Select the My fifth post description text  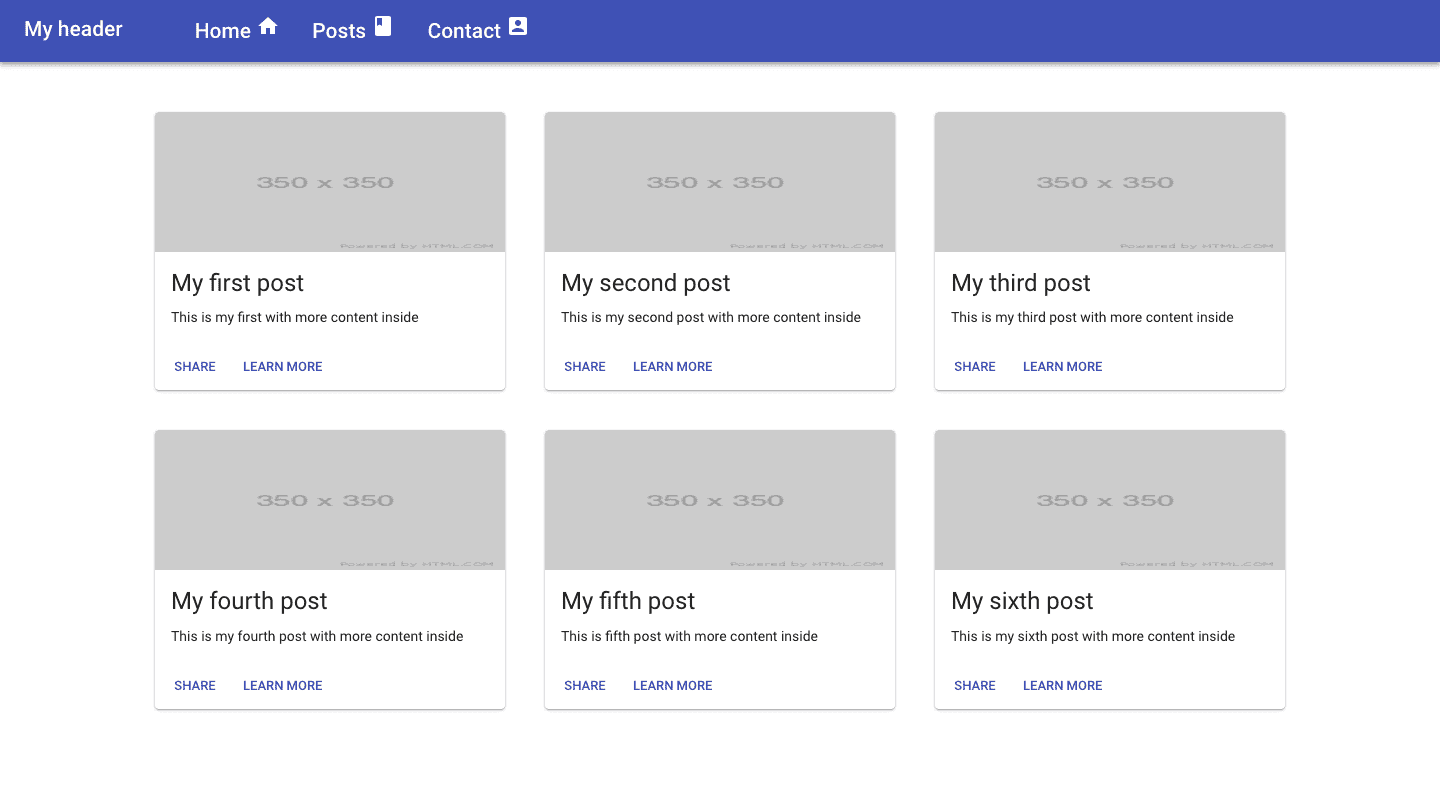(x=689, y=636)
